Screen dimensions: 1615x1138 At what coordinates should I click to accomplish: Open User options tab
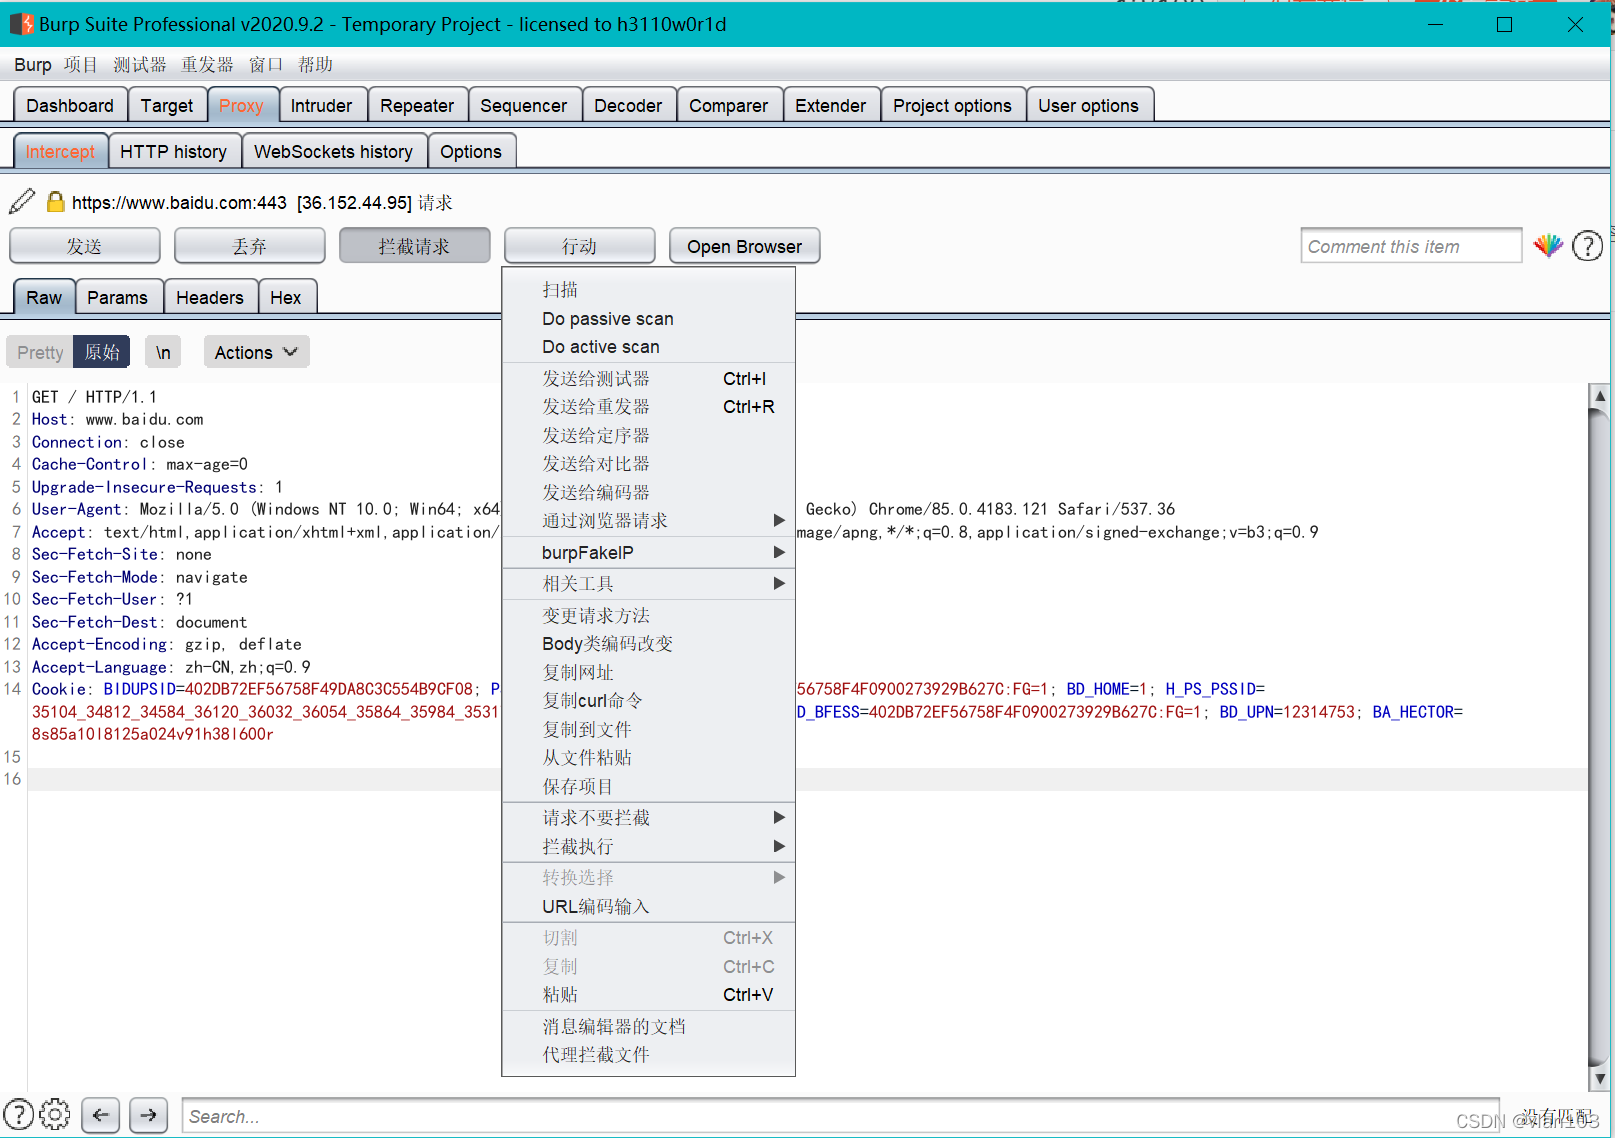pos(1089,105)
